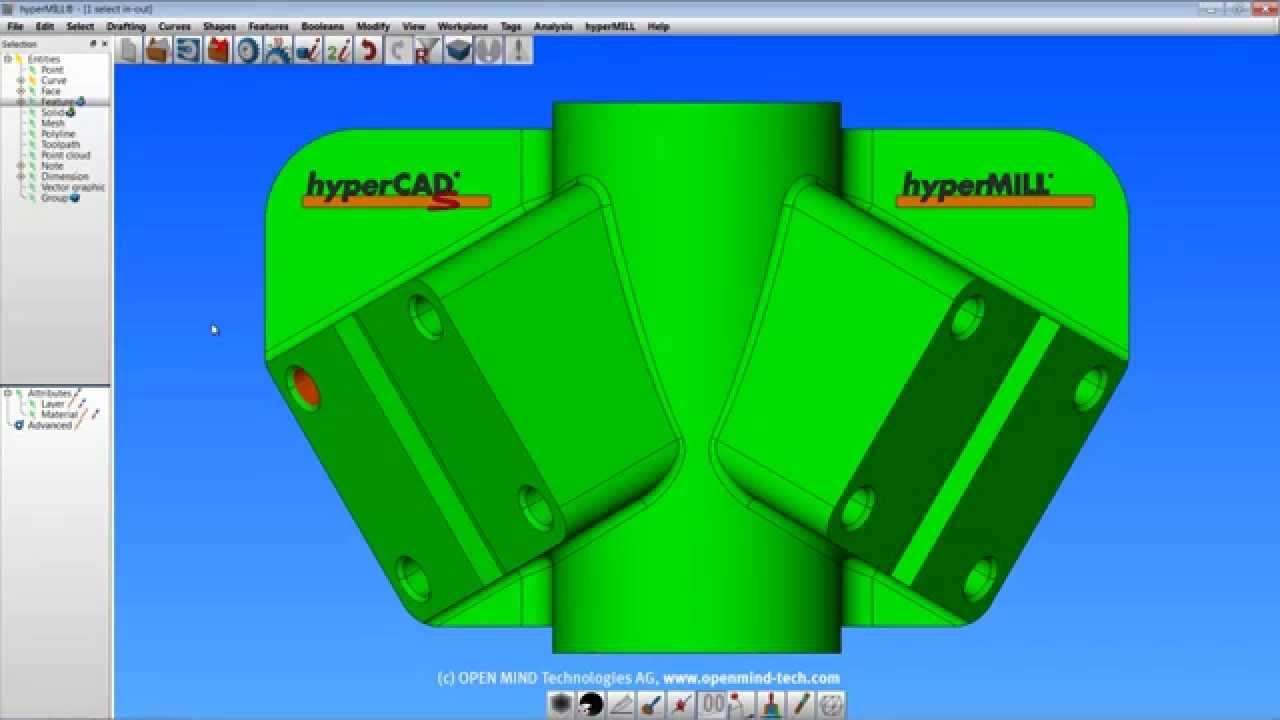
Task: Click the pencil icon in bottom toolbar
Action: 801,704
